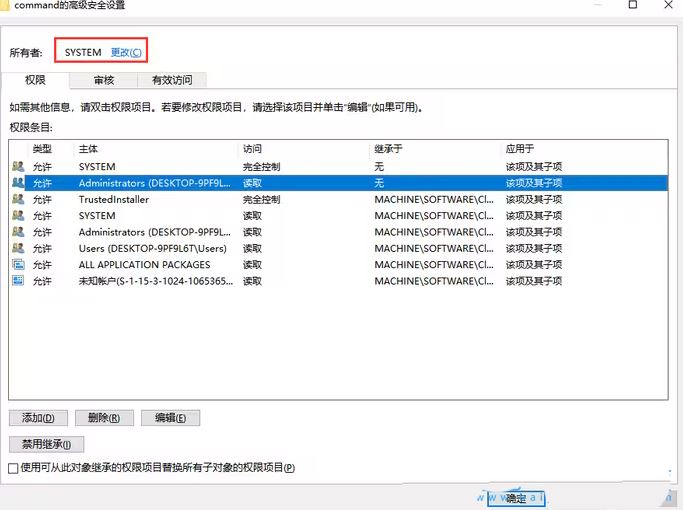The height and width of the screenshot is (510, 683).
Task: Click the user icon of the first SYSTEM row
Action: [18, 167]
